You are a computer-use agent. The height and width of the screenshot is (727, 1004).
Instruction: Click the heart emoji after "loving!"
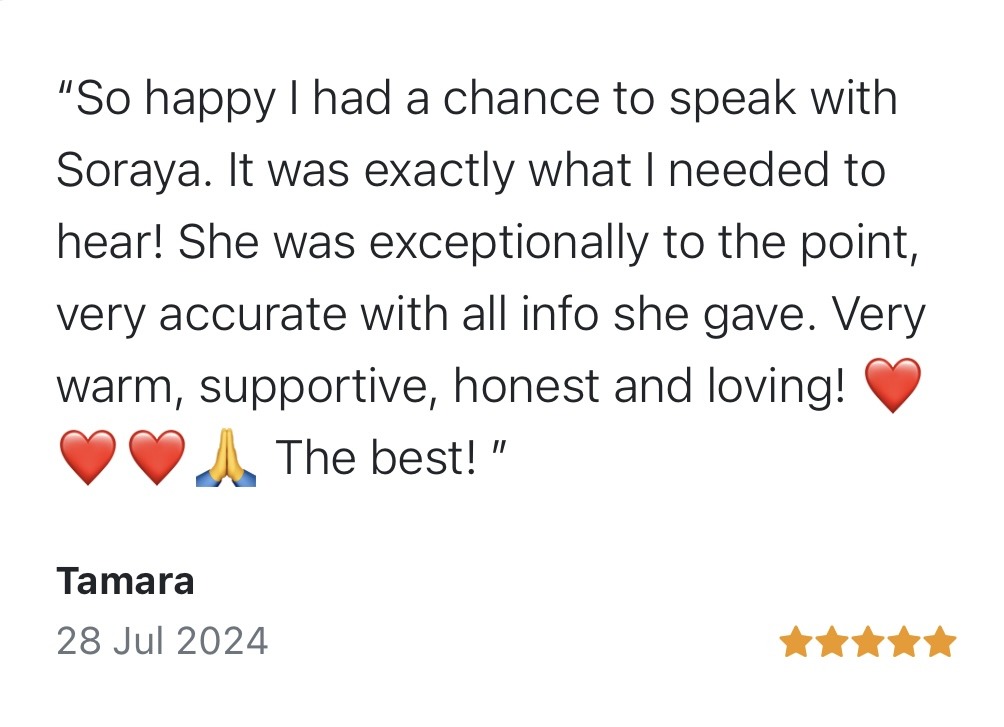pos(891,387)
